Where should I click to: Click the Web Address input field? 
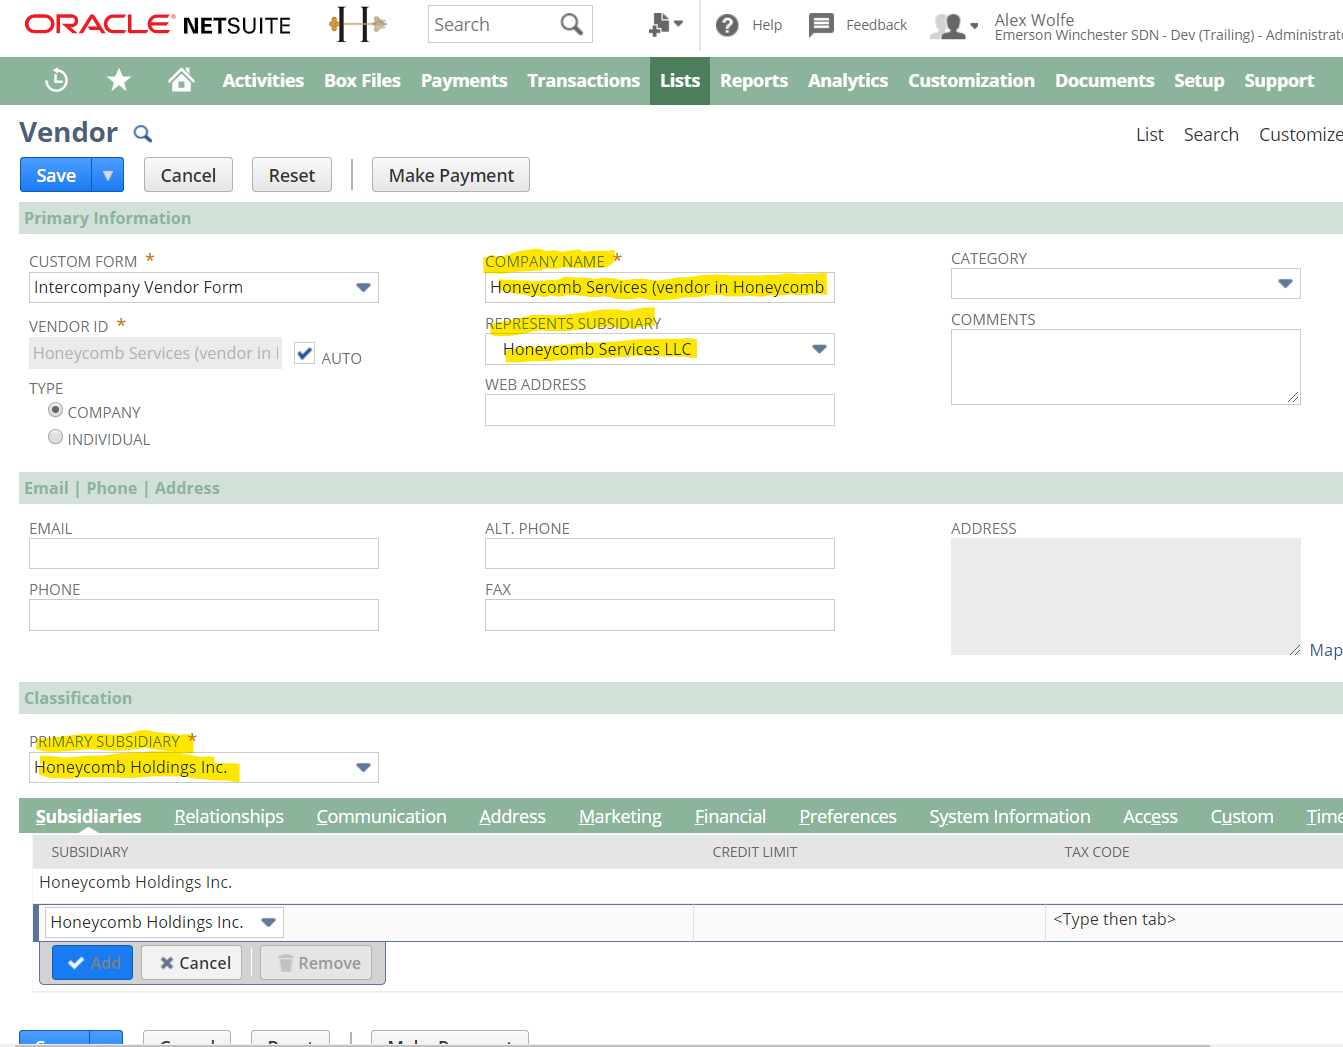click(660, 410)
